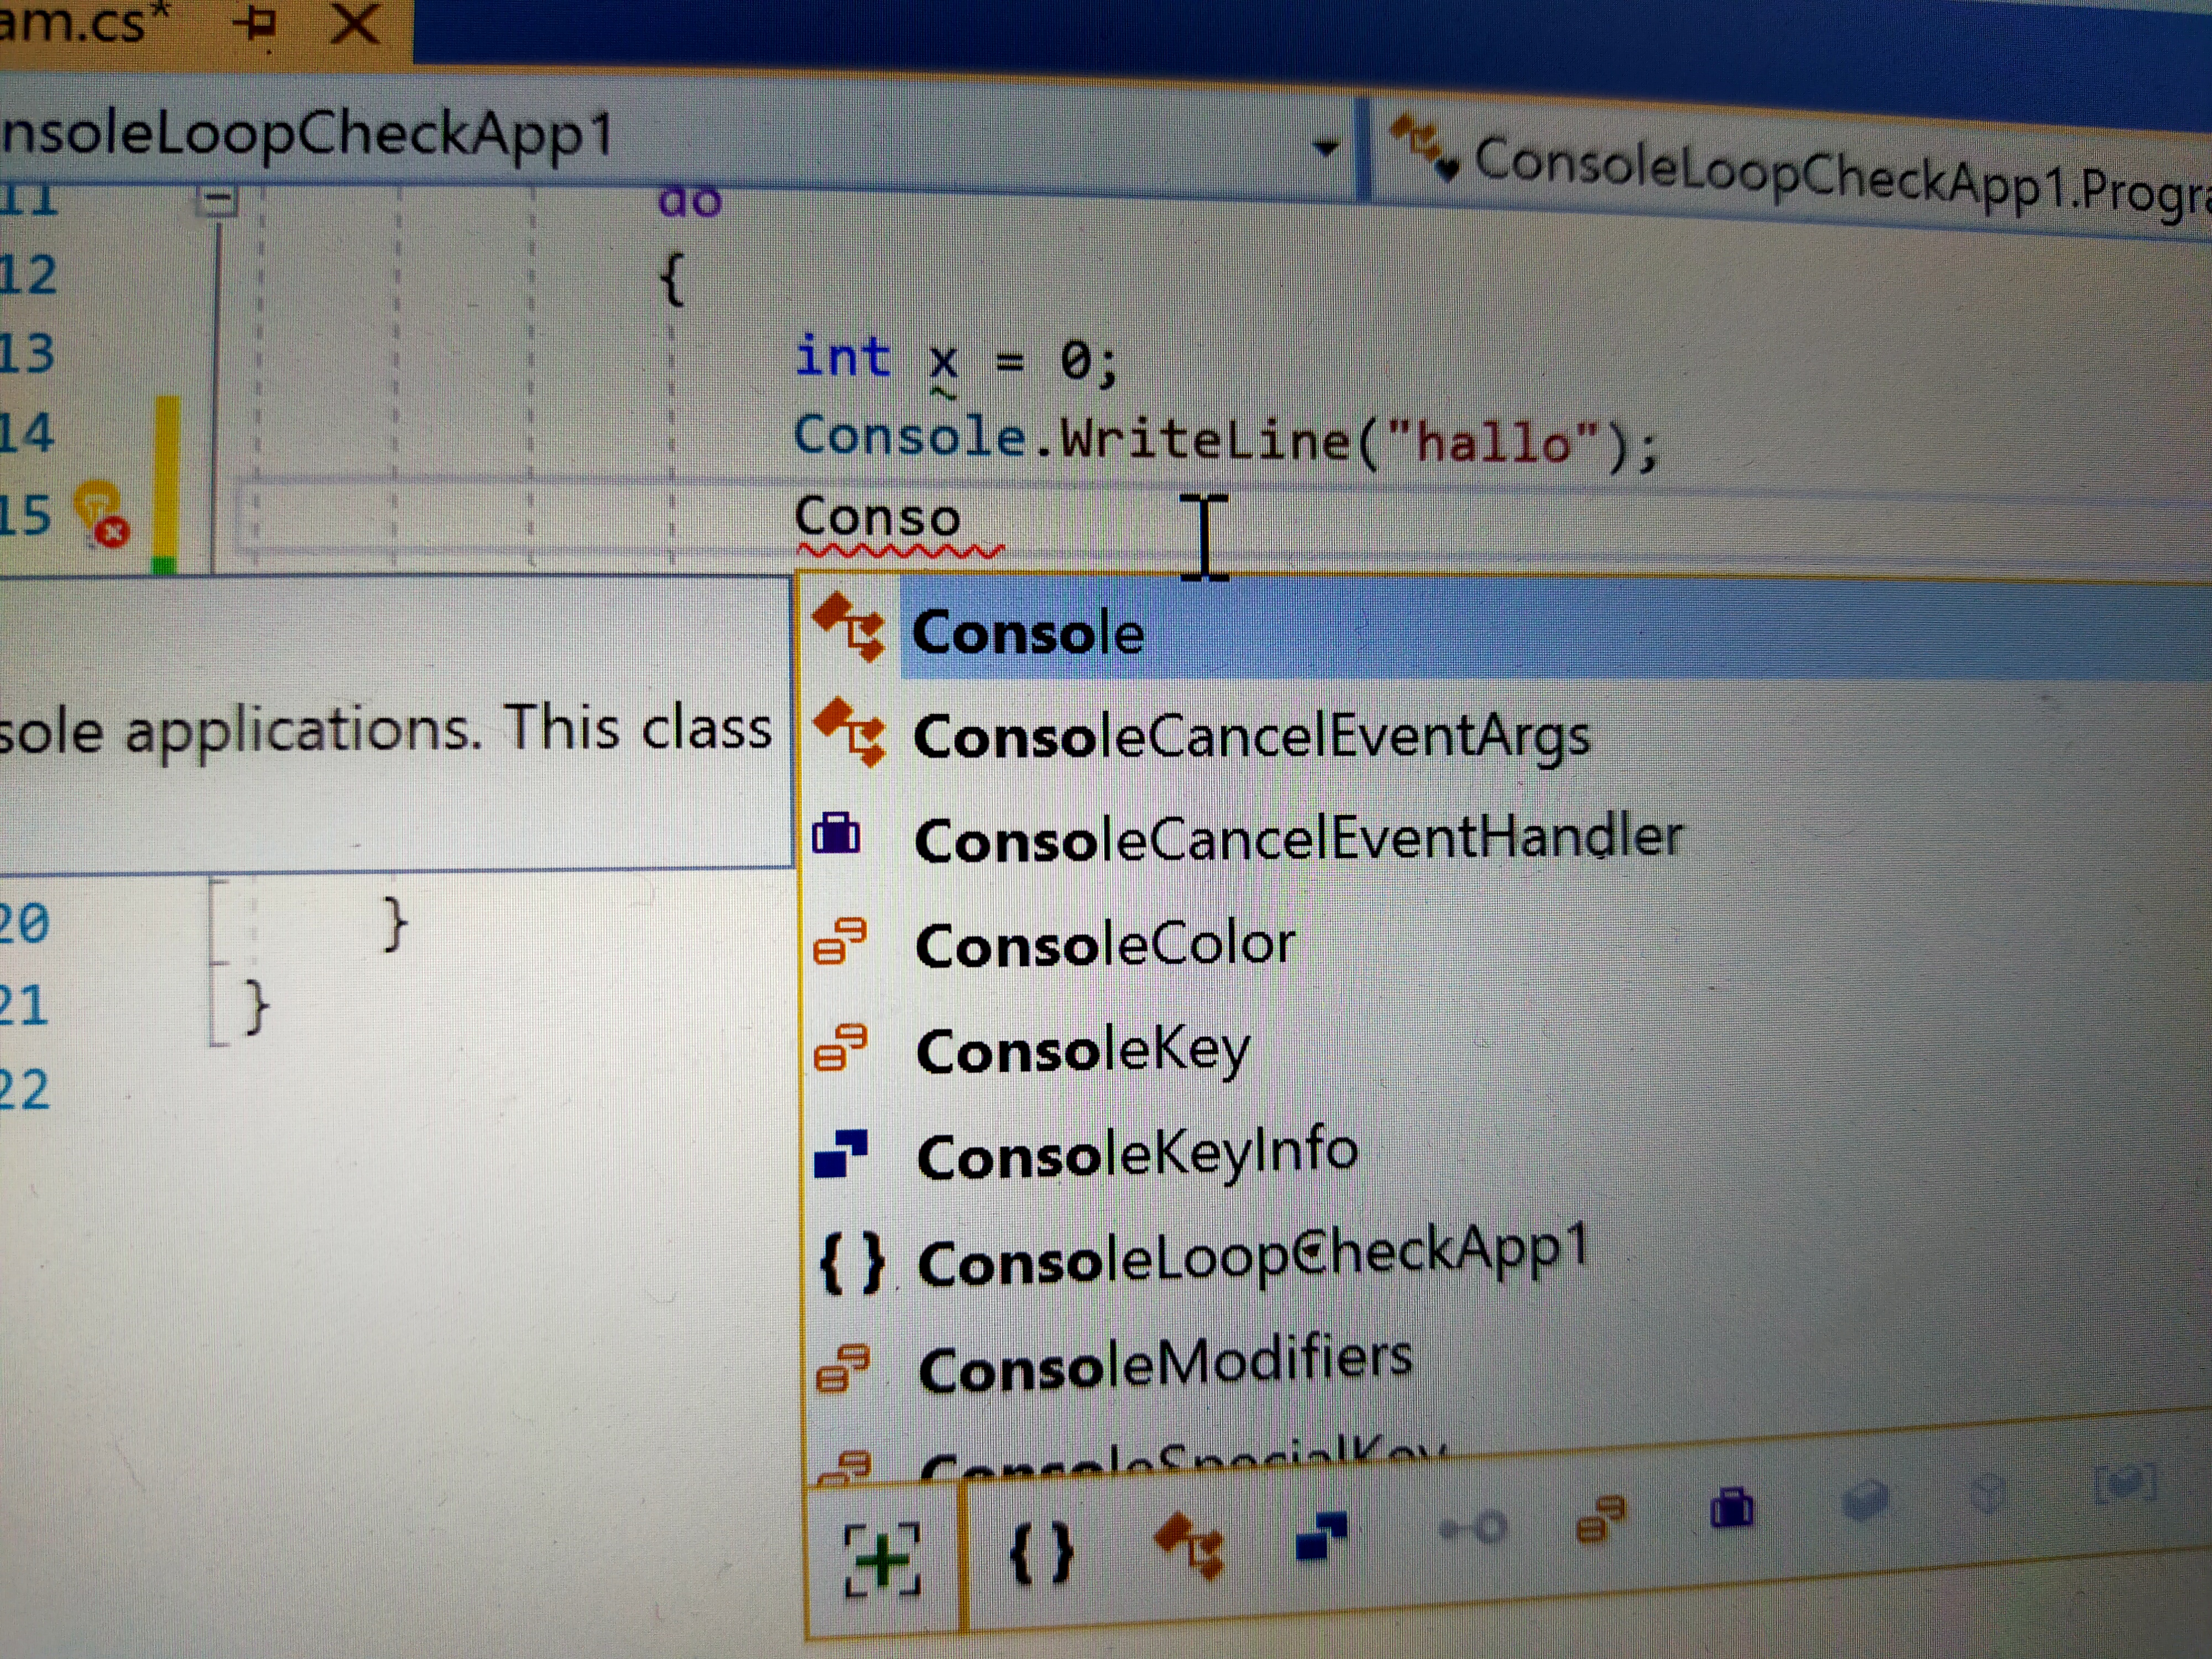This screenshot has height=1659, width=2212.
Task: Toggle the expand IntelliSense filter button
Action: point(882,1559)
